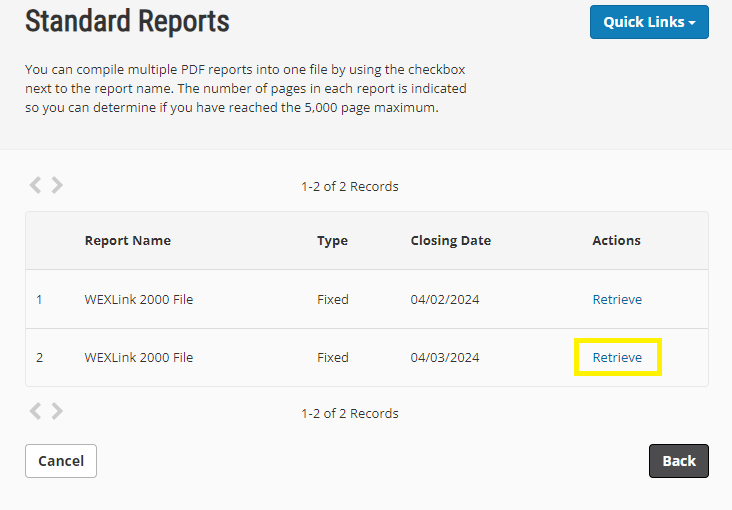Viewport: 732px width, 510px height.
Task: Retrieve report closing 04/02/2024
Action: (617, 299)
